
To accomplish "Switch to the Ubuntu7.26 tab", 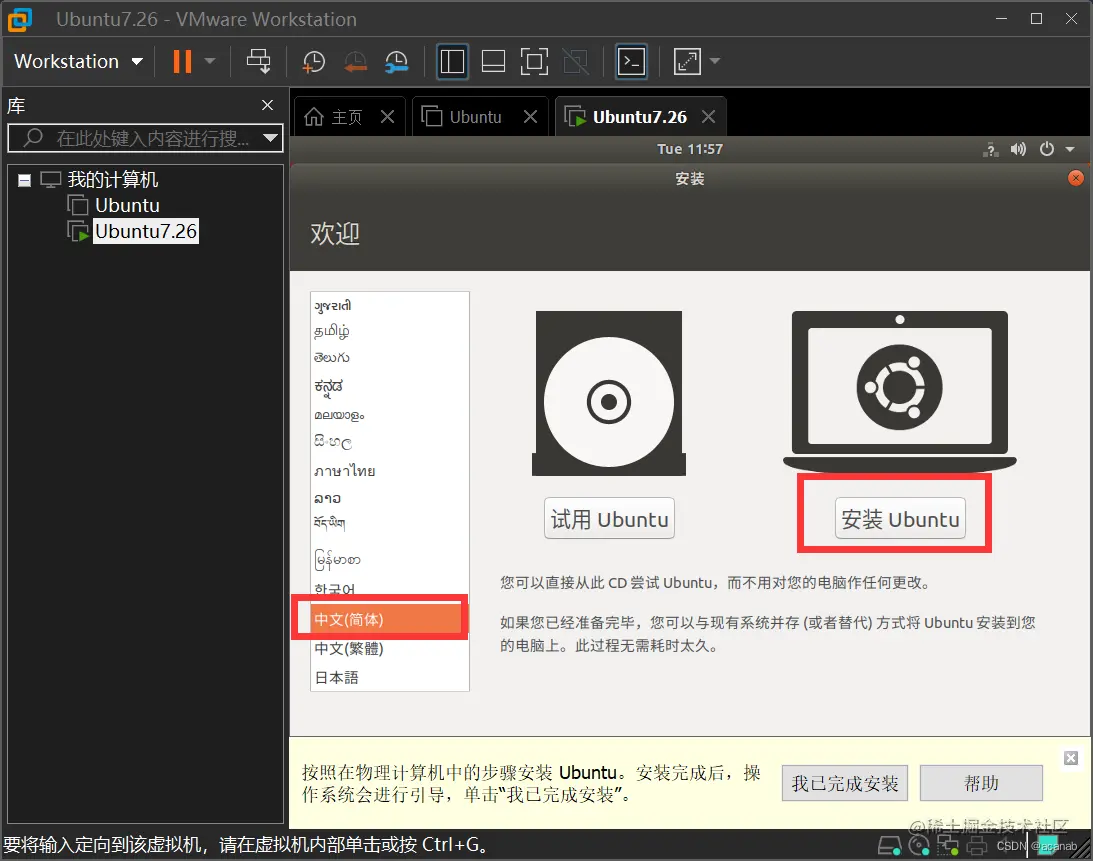I will point(626,116).
